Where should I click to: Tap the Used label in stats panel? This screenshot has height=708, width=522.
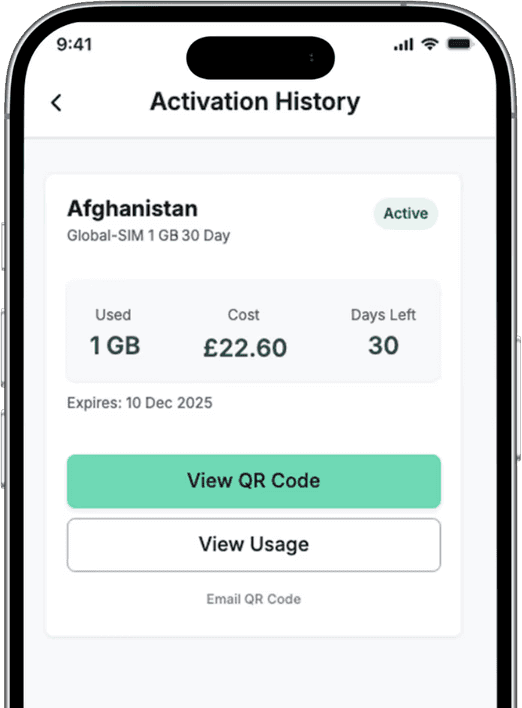pos(113,315)
